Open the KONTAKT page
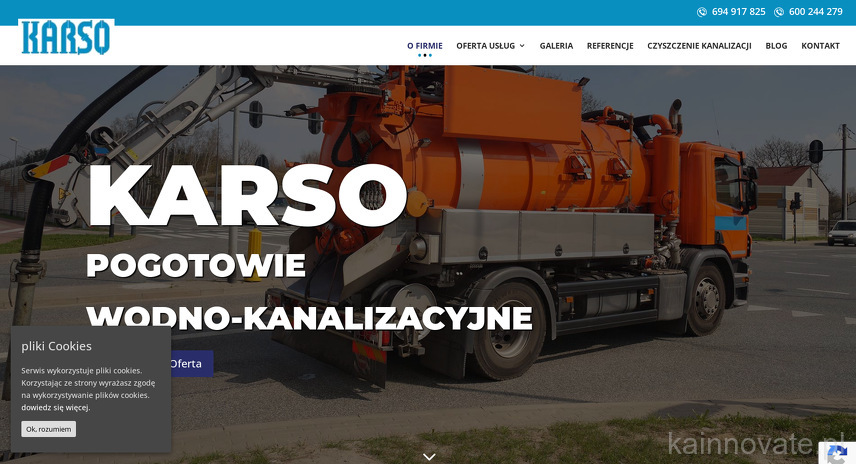This screenshot has width=856, height=464. [x=820, y=46]
